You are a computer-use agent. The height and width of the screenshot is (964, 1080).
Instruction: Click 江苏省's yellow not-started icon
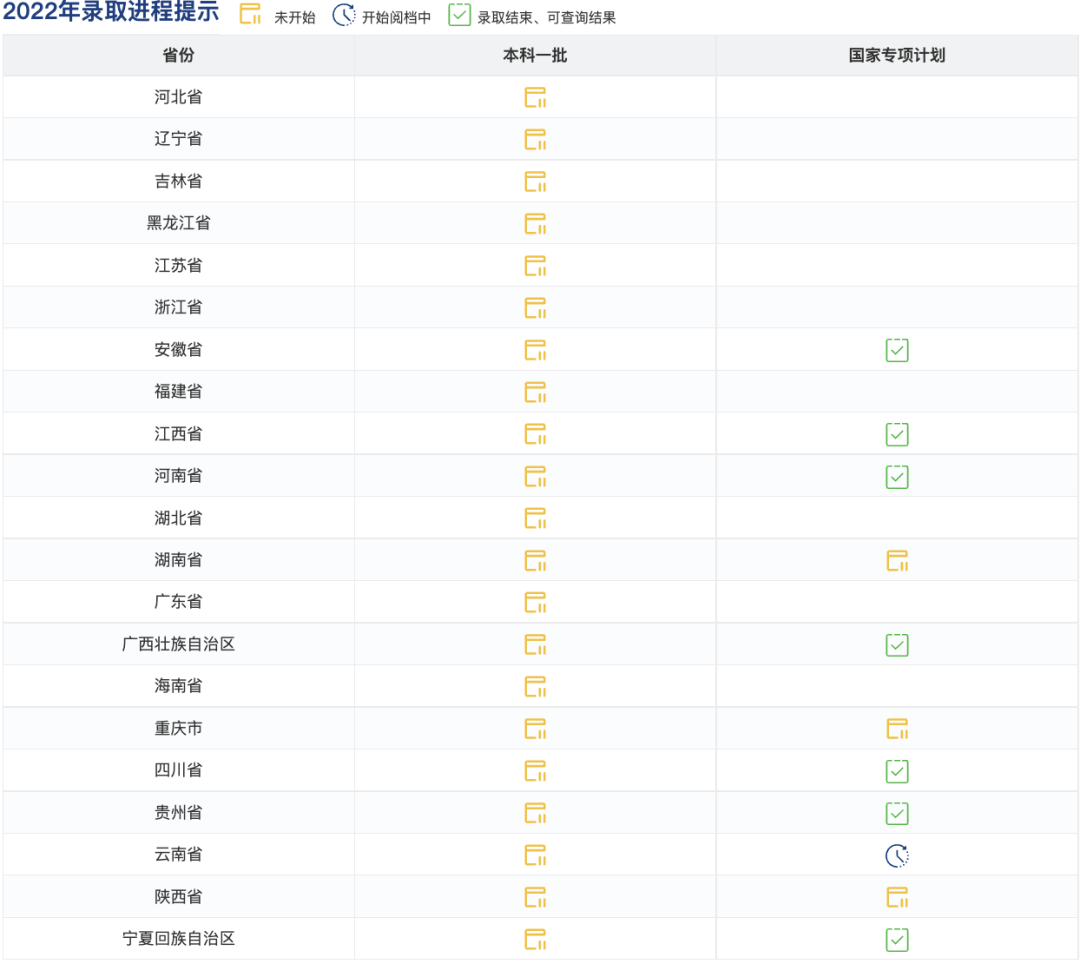tap(535, 266)
